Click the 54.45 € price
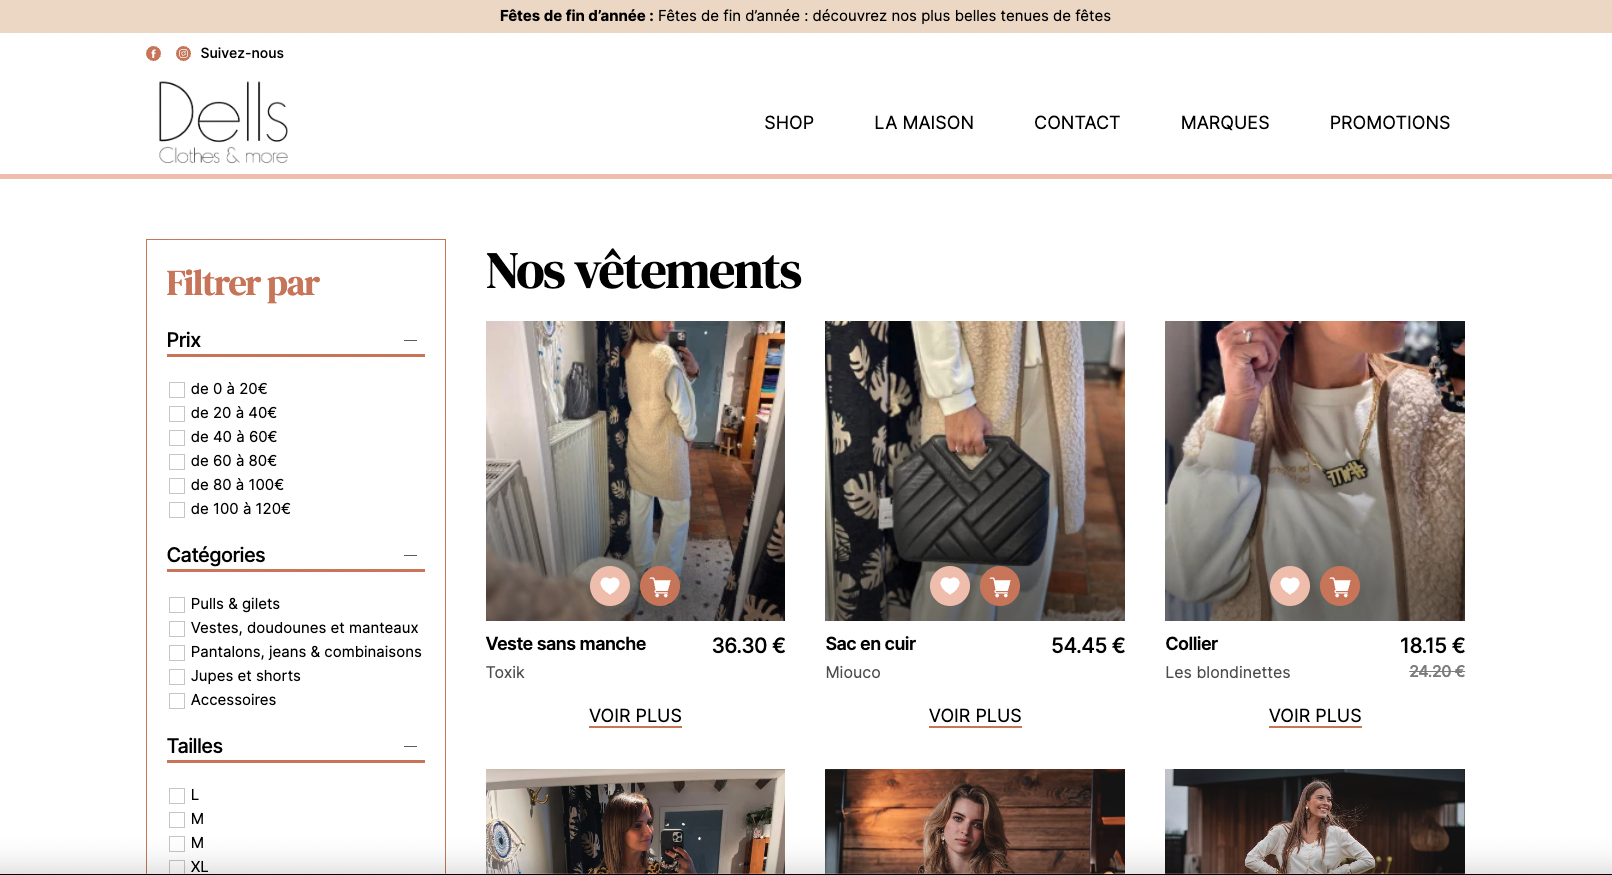The height and width of the screenshot is (875, 1612). 1088,646
